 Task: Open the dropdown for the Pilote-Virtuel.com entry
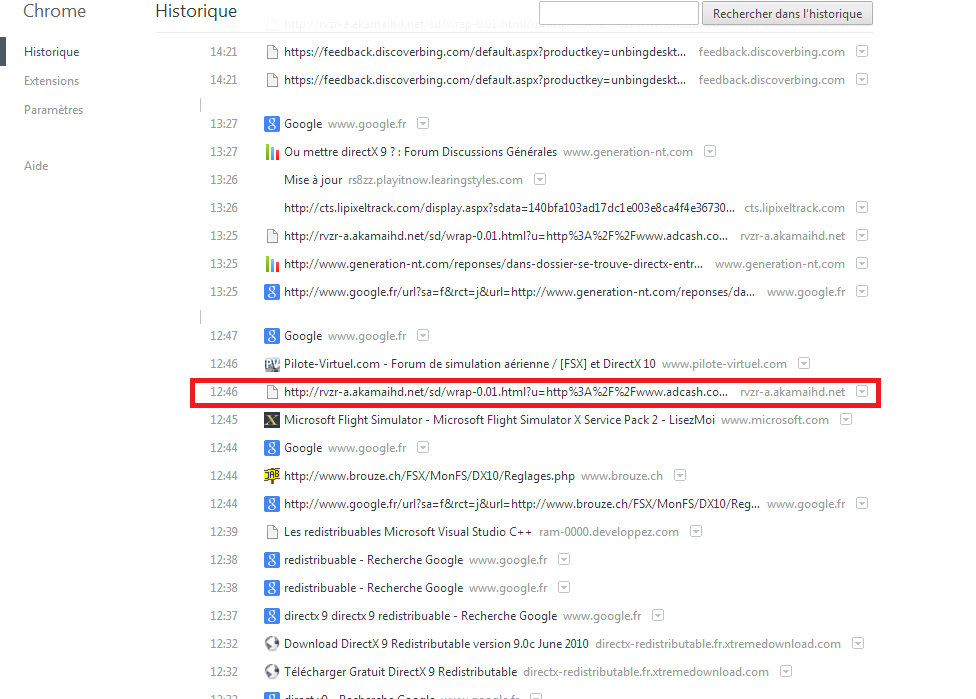pos(804,364)
